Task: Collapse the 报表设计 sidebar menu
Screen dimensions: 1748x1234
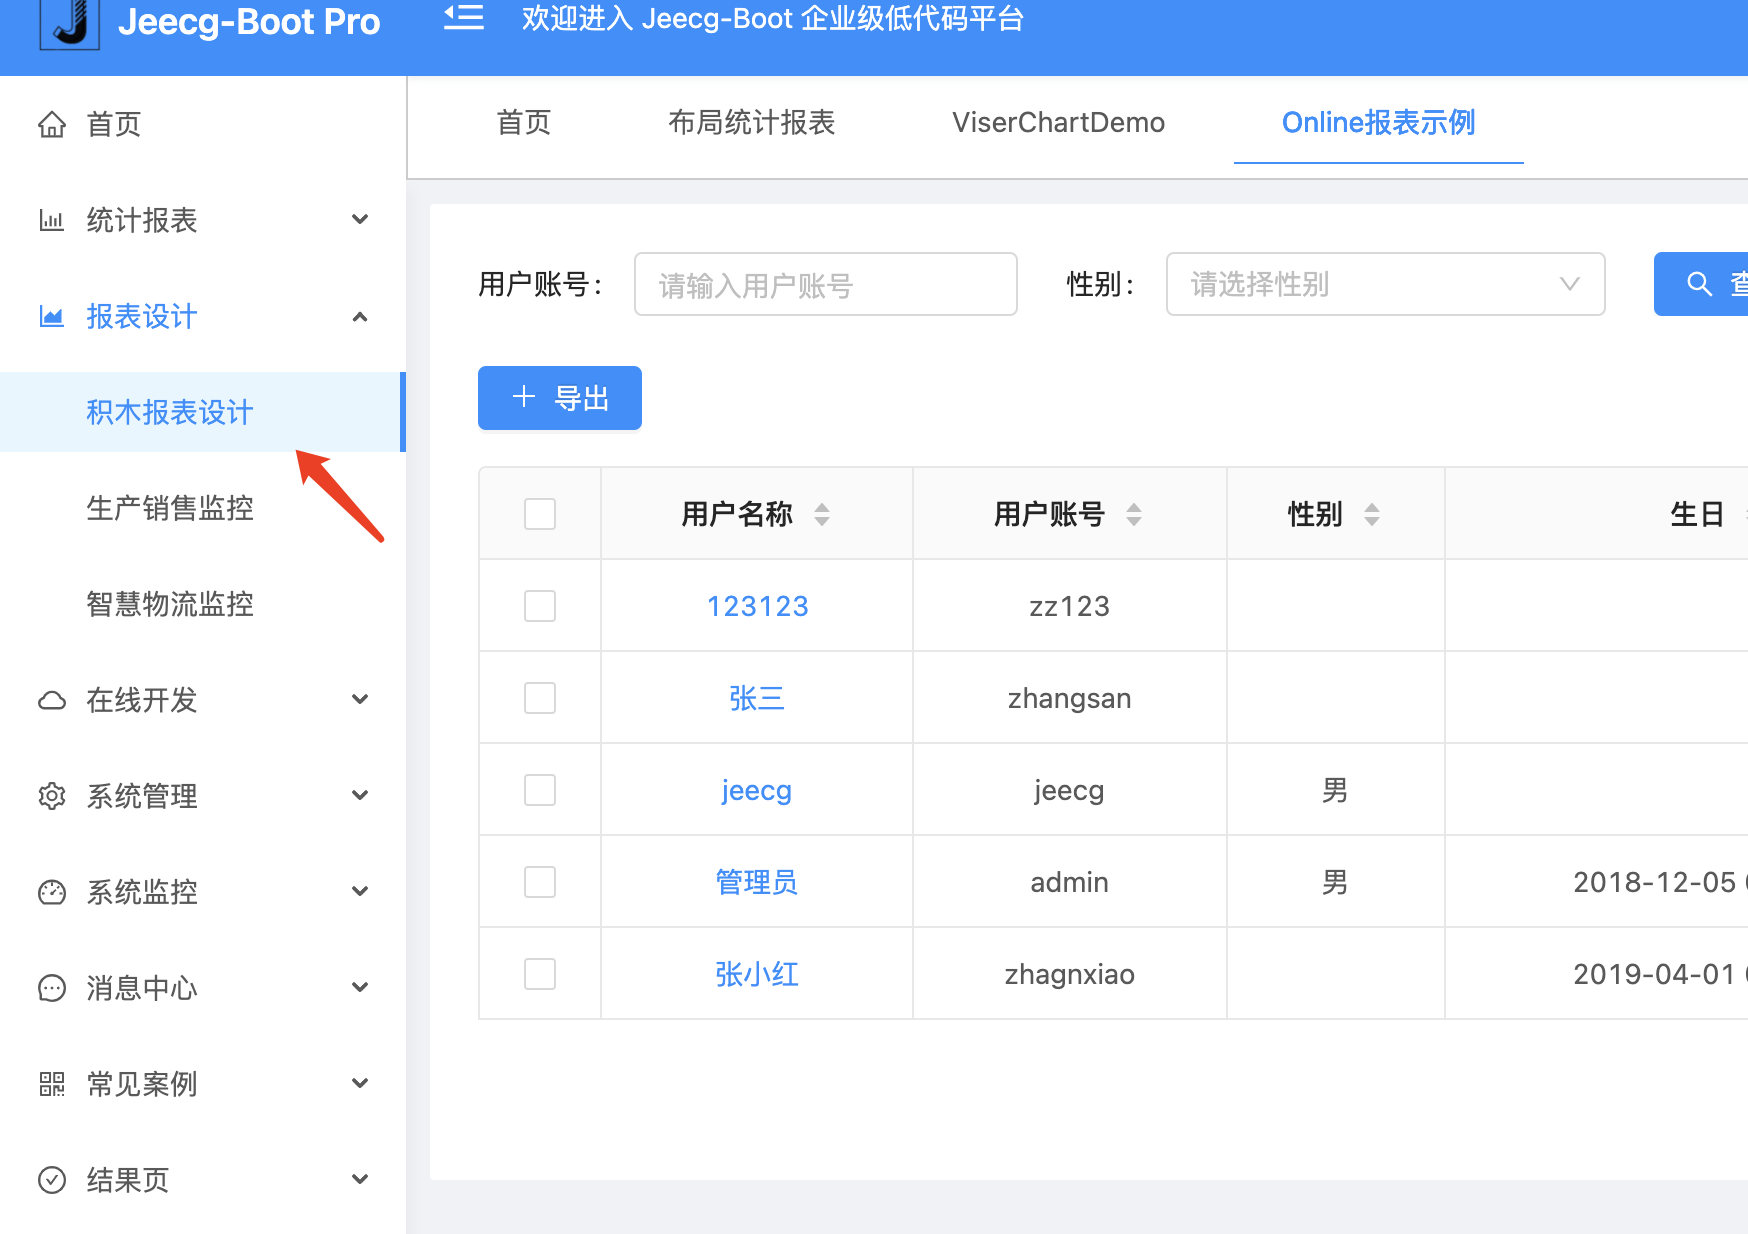Action: (202, 317)
